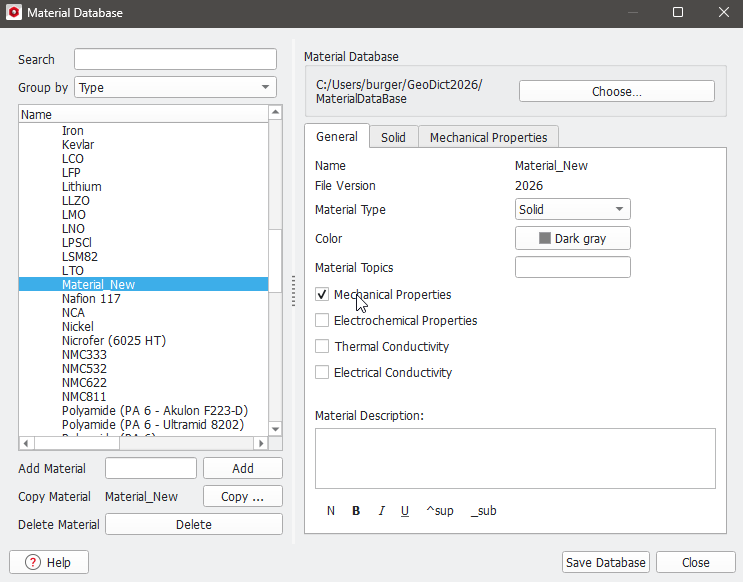Click list scroll down arrow
Screen dimensions: 743x582
click(275, 429)
